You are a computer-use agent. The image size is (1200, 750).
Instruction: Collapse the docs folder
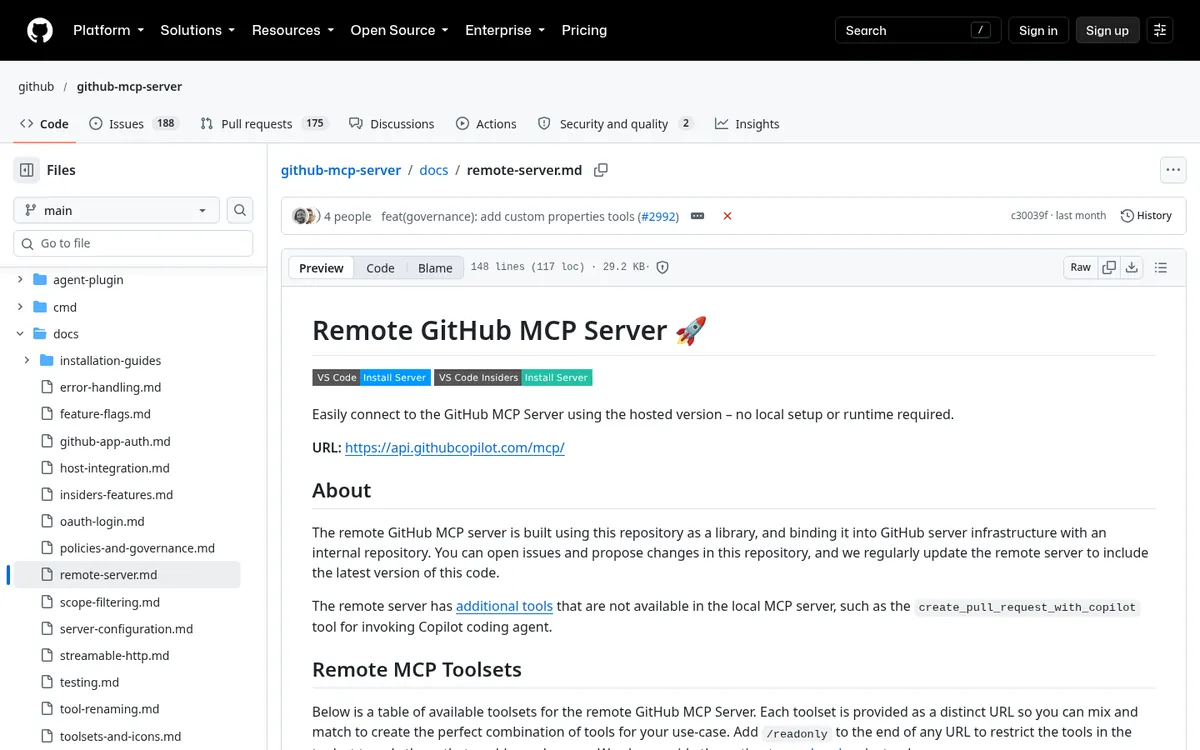(x=20, y=334)
